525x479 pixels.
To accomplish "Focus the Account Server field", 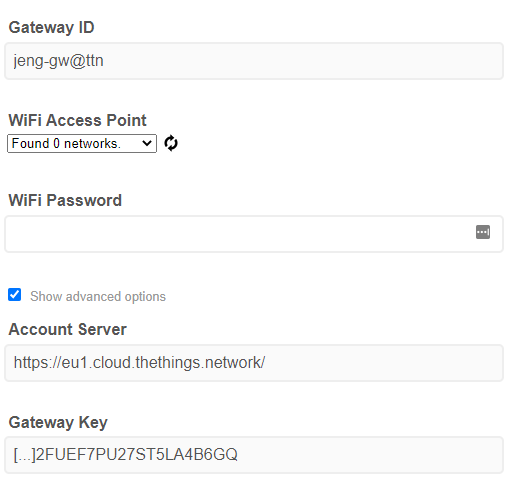I will (x=254, y=363).
